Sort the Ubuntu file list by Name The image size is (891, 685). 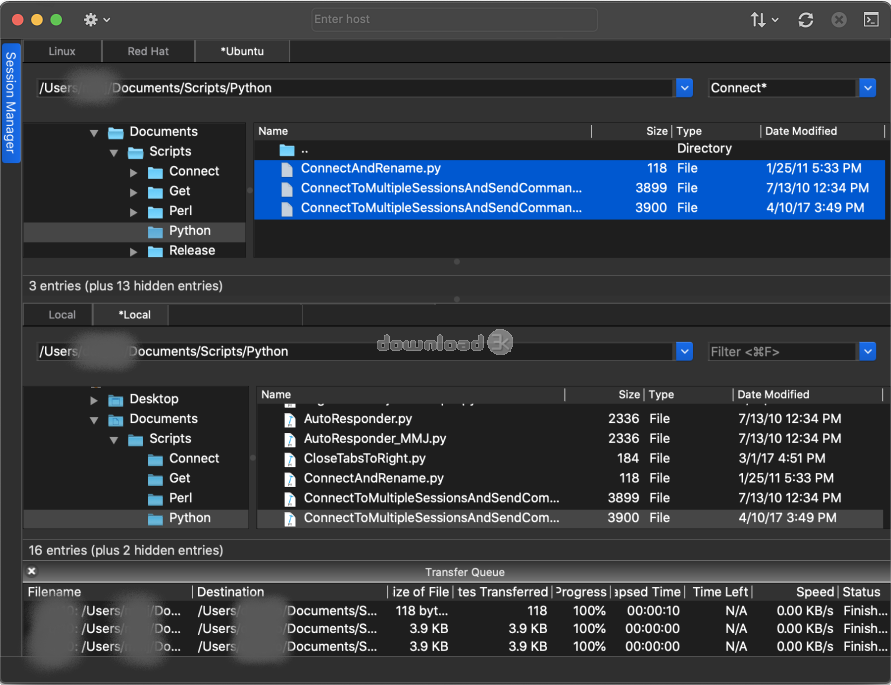pos(423,131)
